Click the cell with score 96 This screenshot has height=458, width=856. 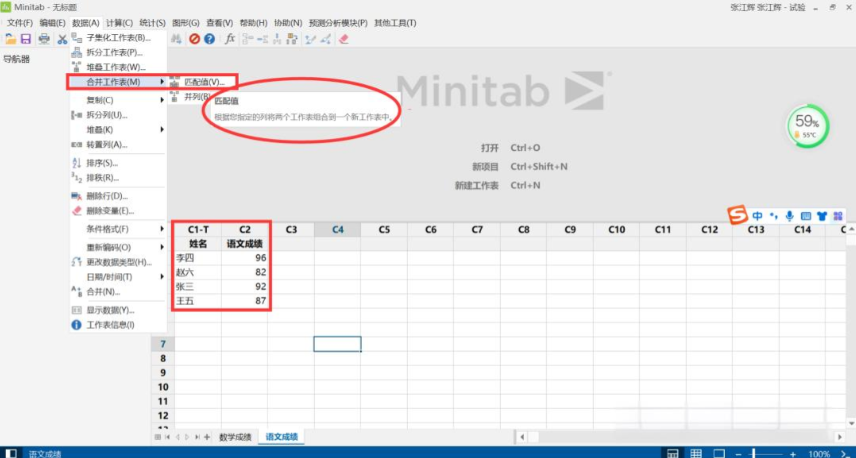coord(245,258)
